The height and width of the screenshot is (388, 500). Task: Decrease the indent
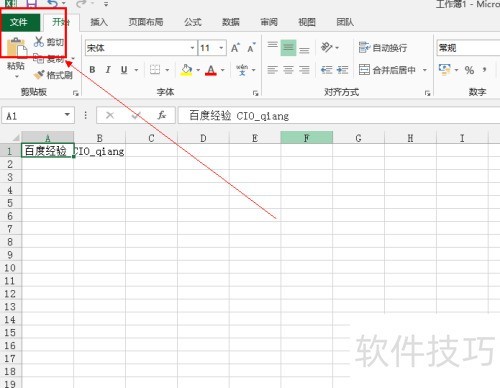point(326,70)
